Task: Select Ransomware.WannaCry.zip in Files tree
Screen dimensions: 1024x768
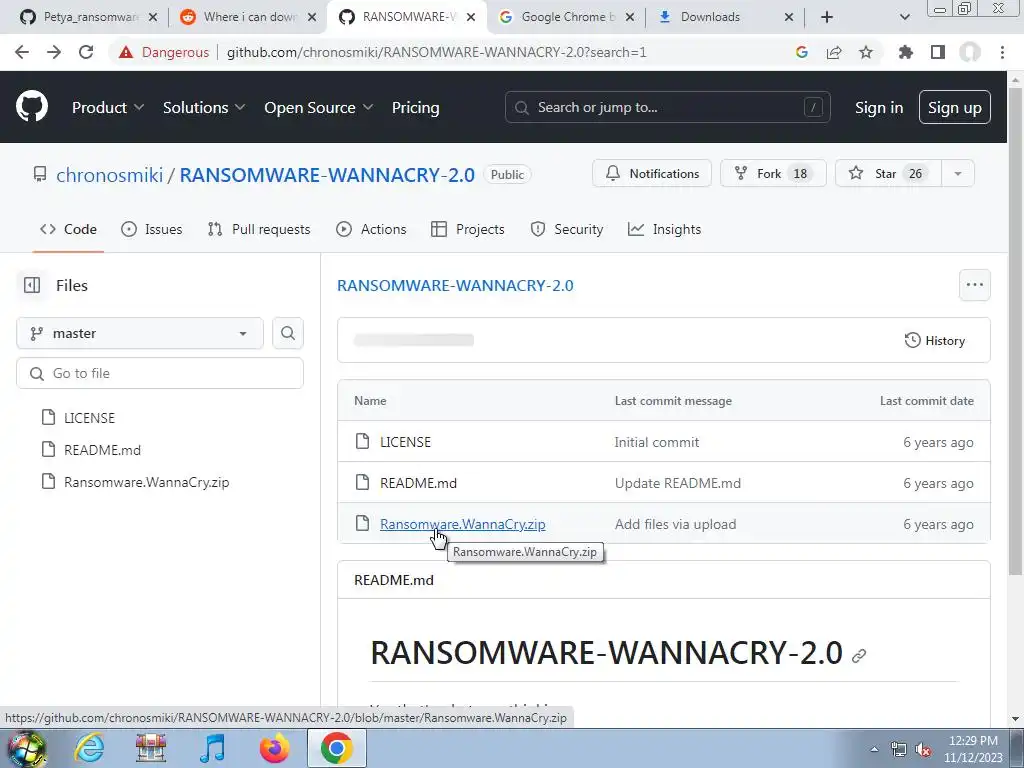Action: click(x=146, y=483)
